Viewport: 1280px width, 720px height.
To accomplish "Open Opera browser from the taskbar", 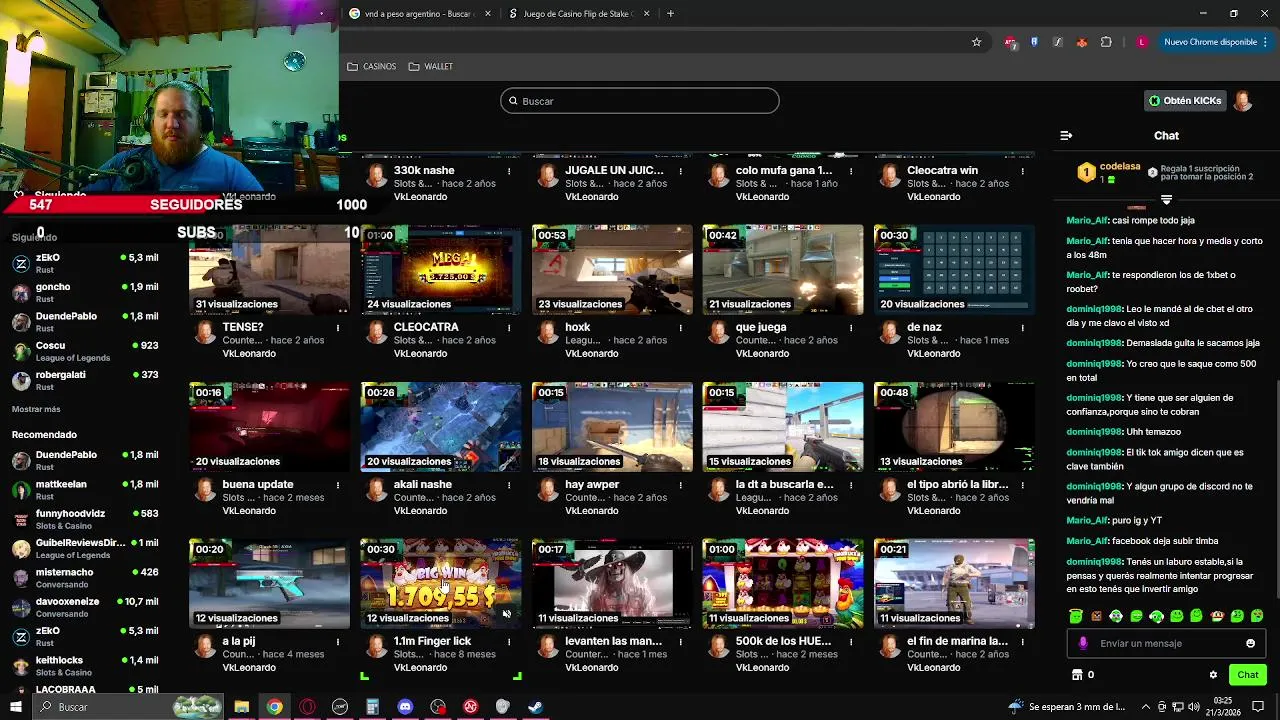I will tap(307, 707).
